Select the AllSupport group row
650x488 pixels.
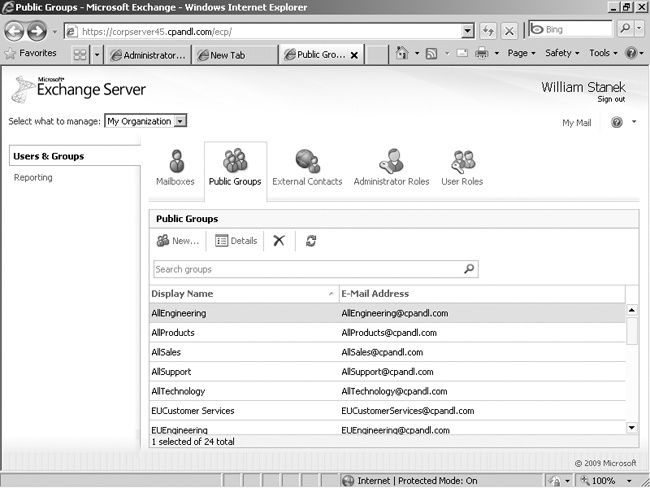[387, 371]
